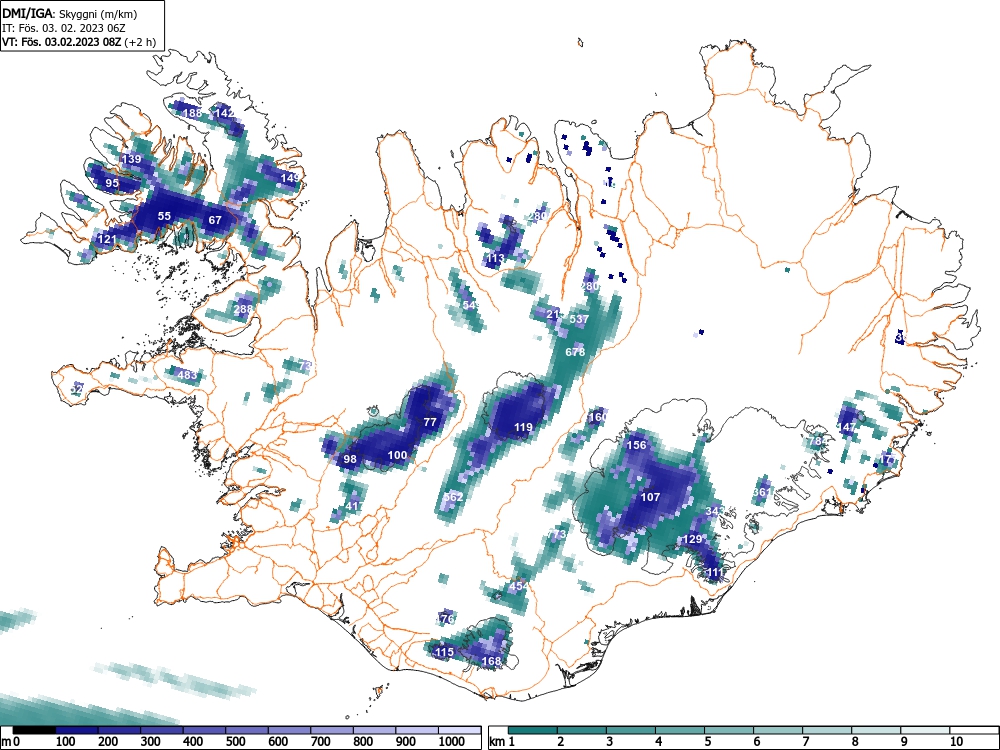Screen dimensions: 1000x750
Task: Click the map value "98"
Action: (349, 459)
